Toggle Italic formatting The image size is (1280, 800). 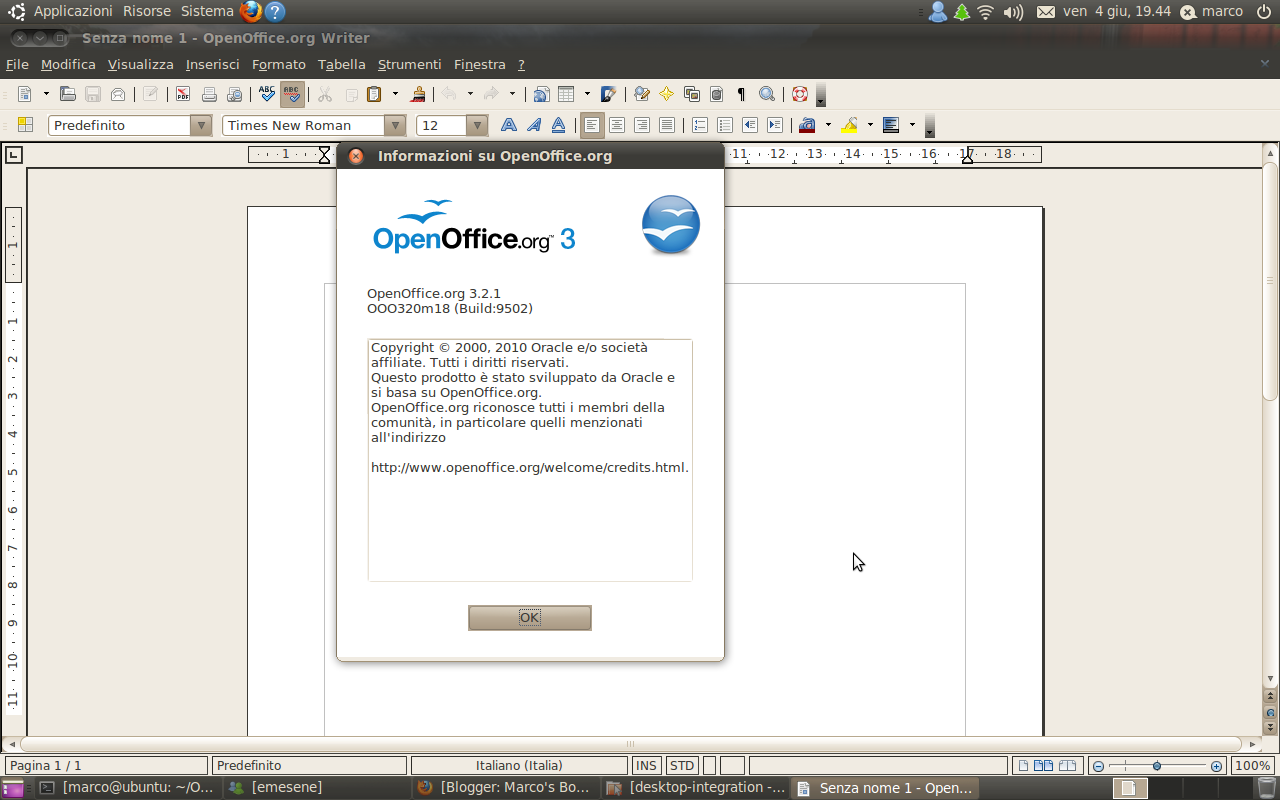click(x=534, y=125)
